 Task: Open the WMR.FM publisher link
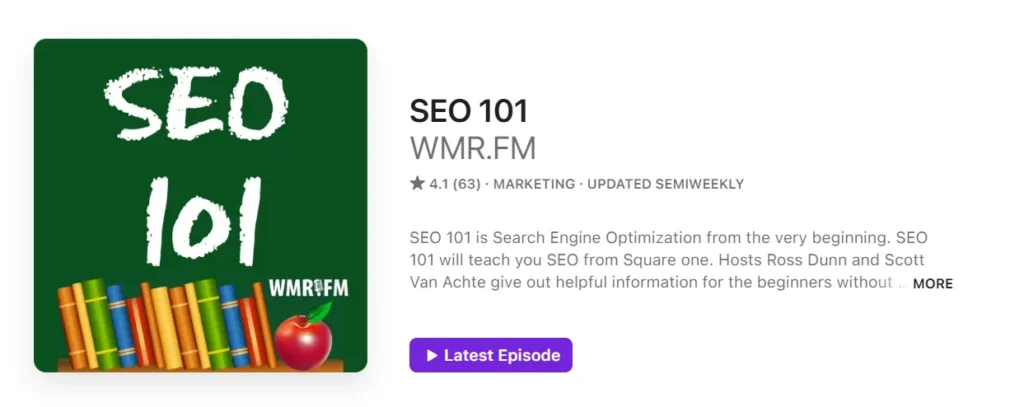[473, 148]
